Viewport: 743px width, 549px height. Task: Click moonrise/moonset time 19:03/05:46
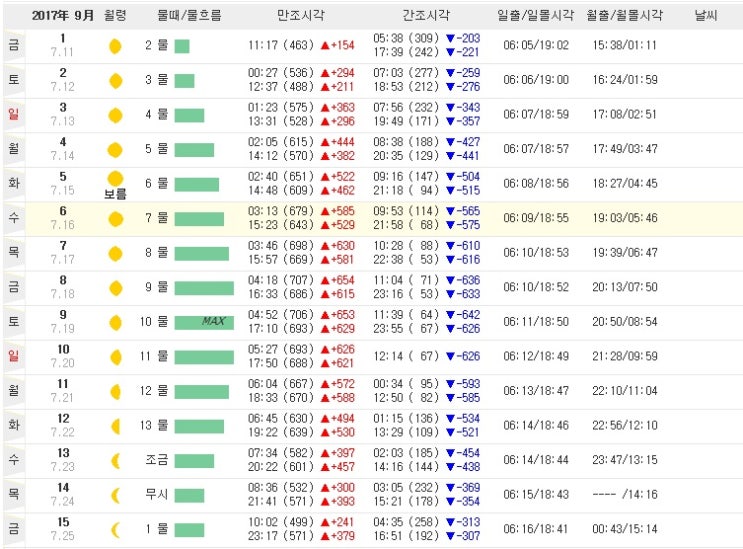[625, 218]
